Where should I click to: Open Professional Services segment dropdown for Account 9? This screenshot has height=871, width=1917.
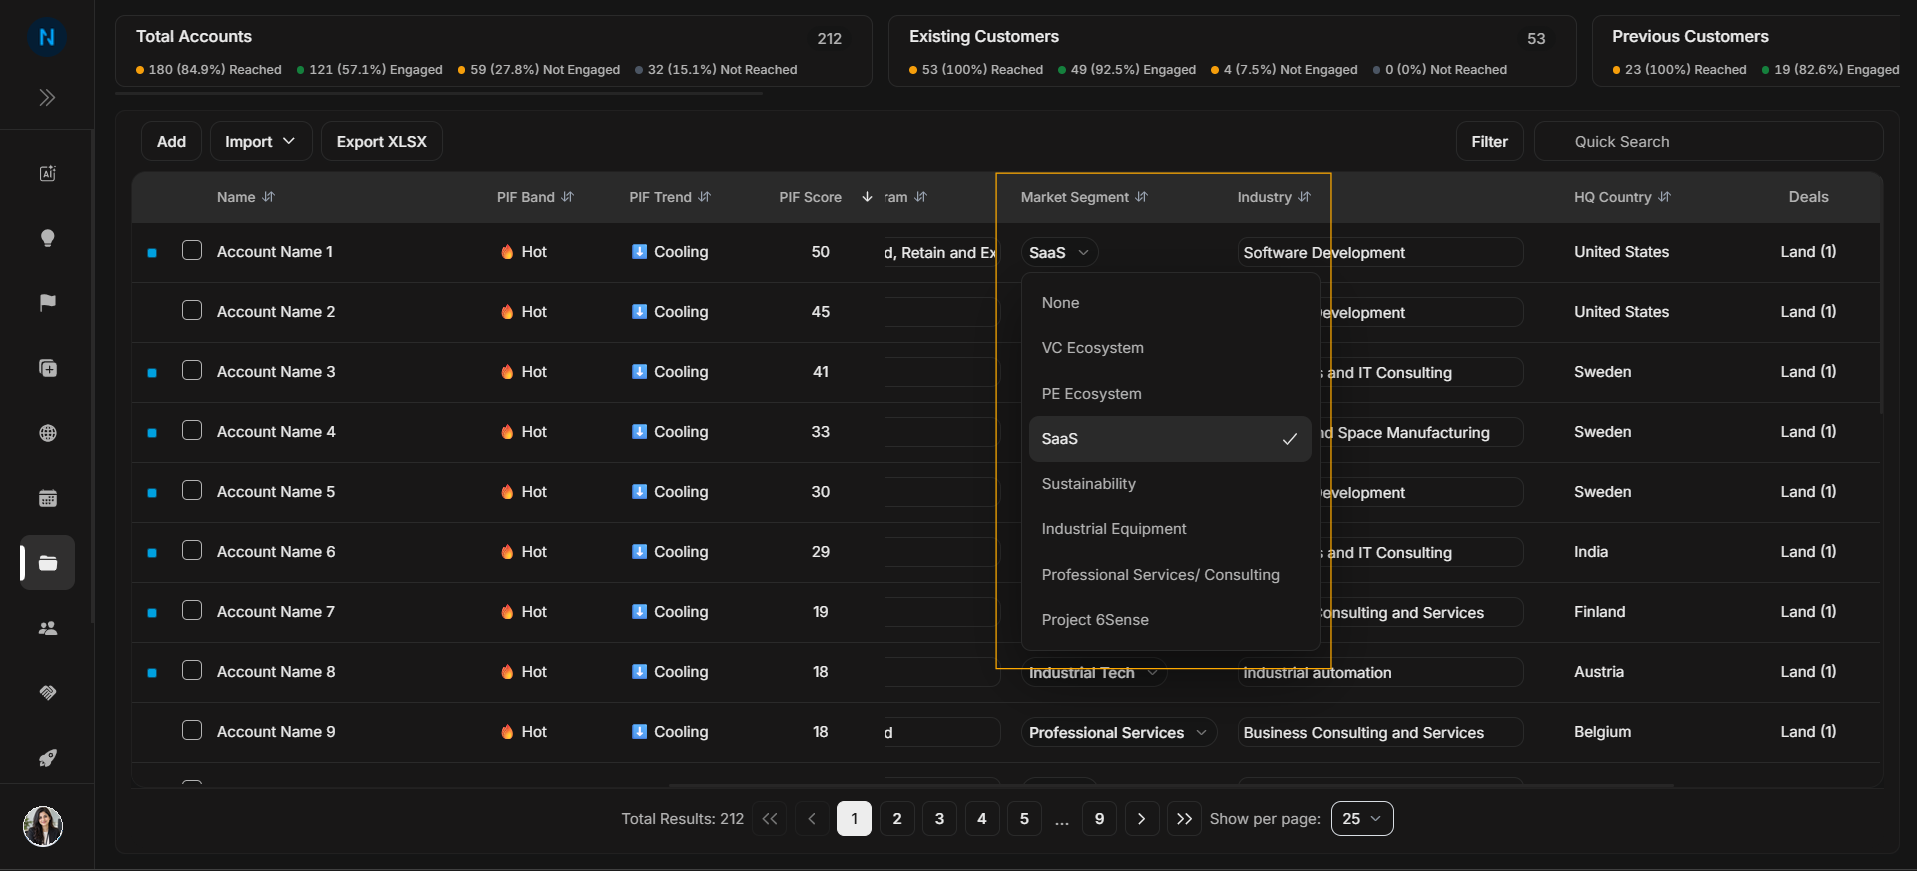1118,733
